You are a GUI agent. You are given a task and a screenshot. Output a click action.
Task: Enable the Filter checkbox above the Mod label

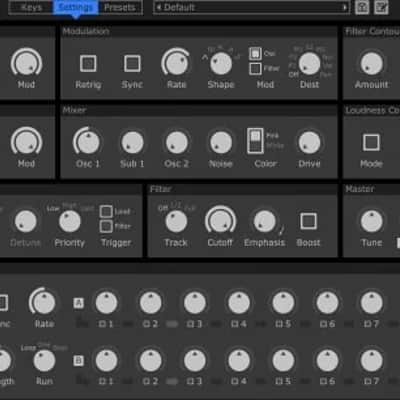255,69
